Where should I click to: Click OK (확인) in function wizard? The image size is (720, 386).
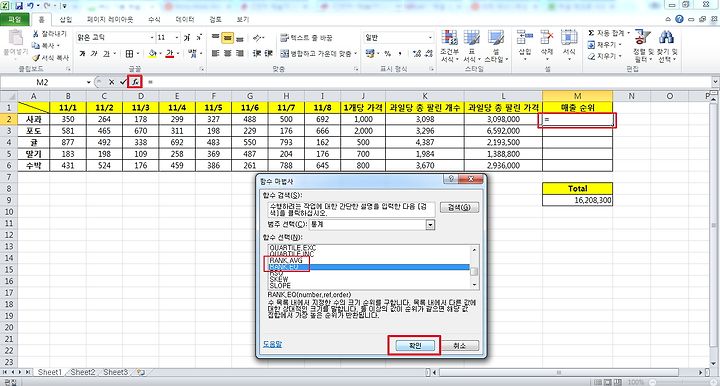[415, 346]
